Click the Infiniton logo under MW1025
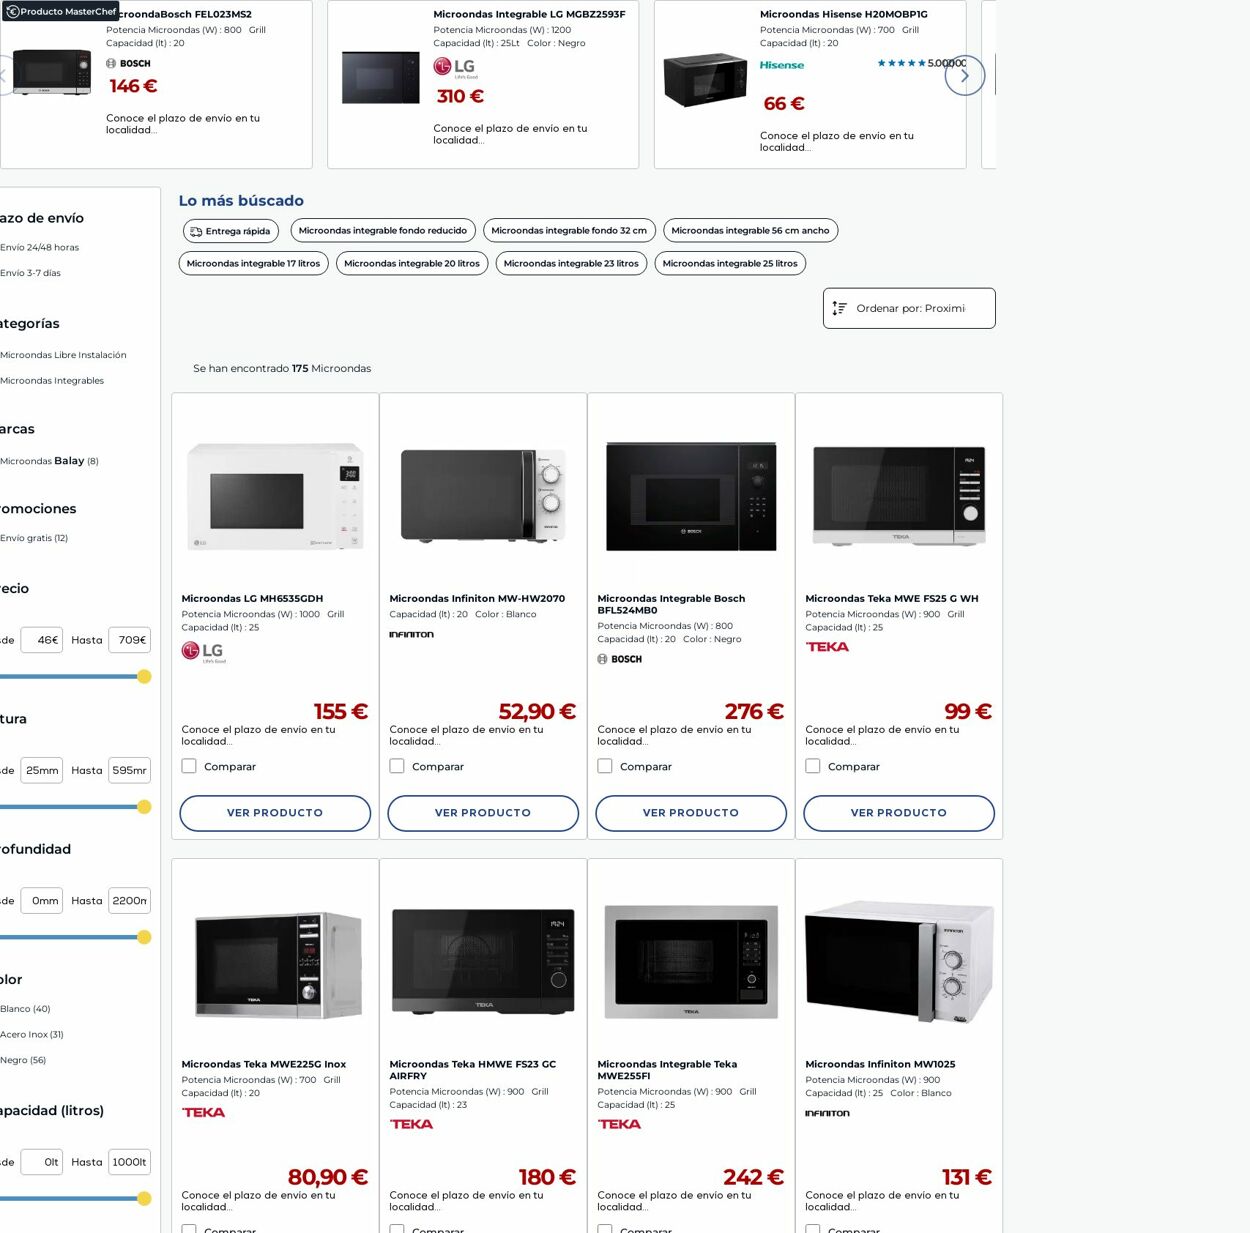The image size is (1250, 1233). pos(827,1113)
